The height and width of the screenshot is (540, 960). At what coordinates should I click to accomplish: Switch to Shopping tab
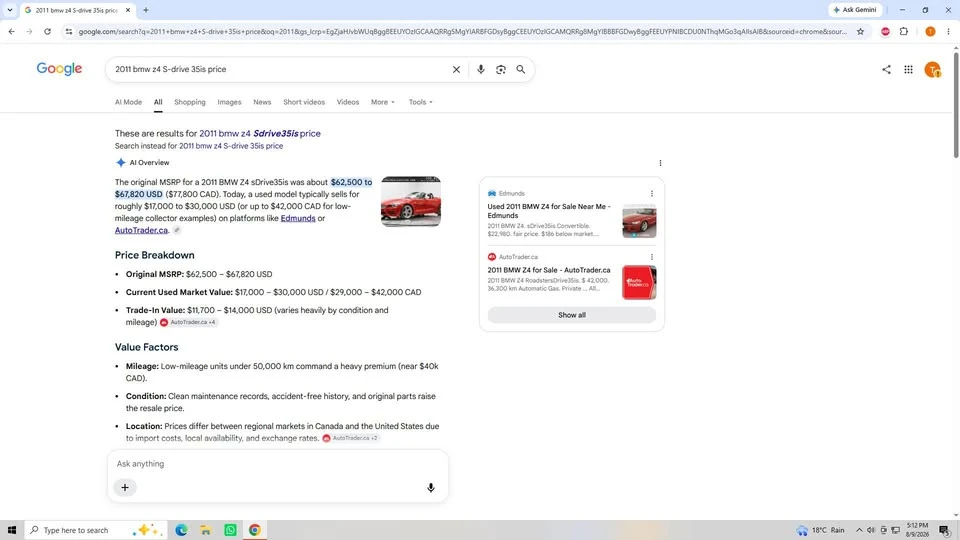coord(190,102)
